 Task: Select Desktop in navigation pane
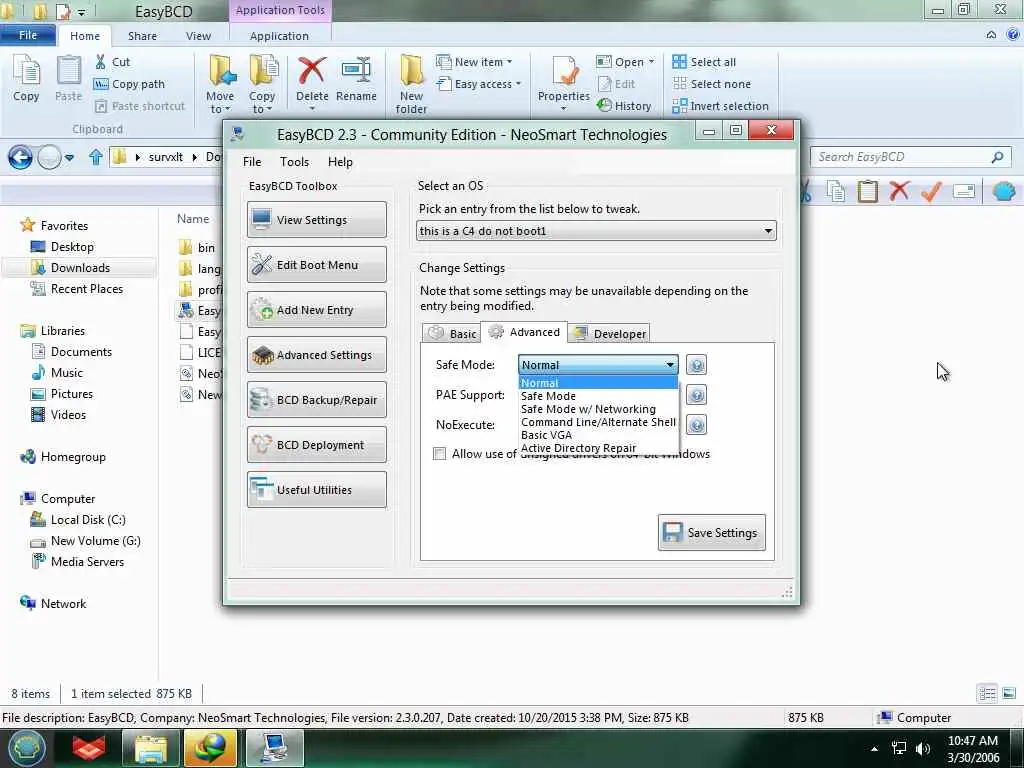coord(72,247)
